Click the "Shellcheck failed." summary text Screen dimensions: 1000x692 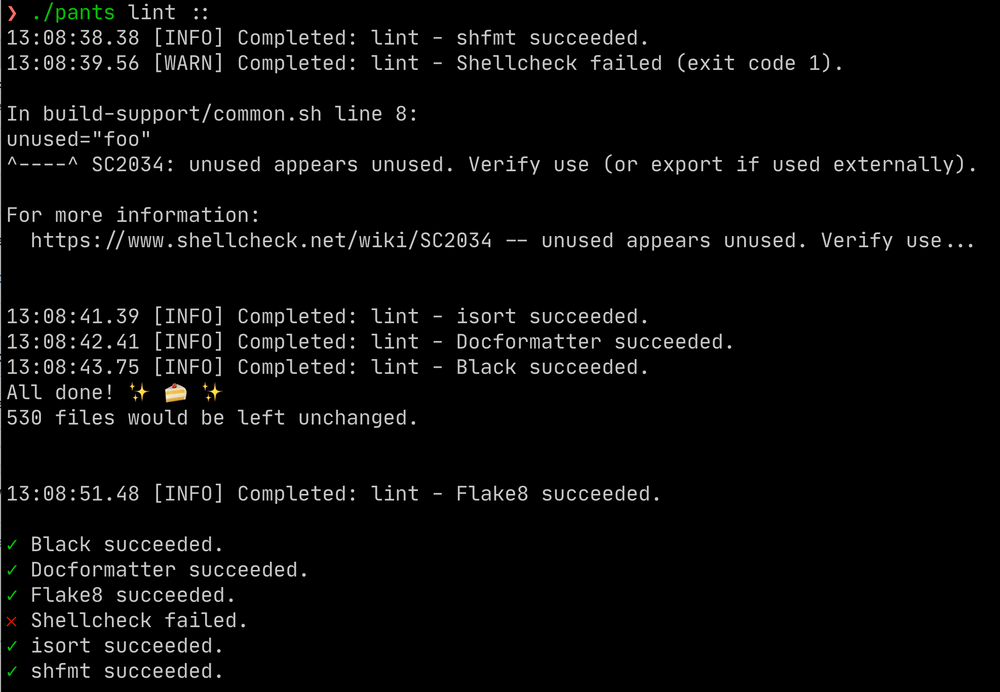[x=139, y=621]
